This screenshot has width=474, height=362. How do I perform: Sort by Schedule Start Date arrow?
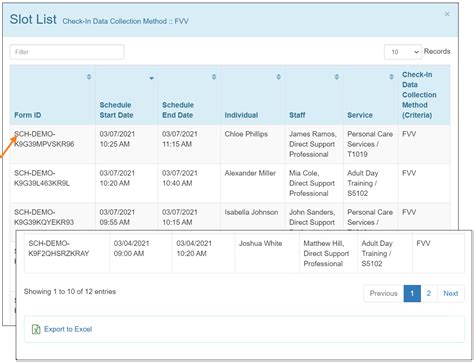click(x=151, y=78)
